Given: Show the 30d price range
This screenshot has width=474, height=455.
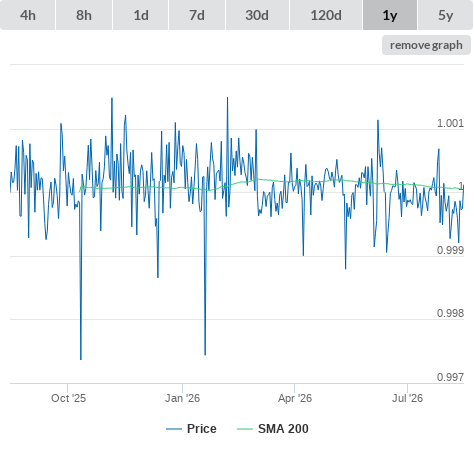Looking at the screenshot, I should click(257, 15).
